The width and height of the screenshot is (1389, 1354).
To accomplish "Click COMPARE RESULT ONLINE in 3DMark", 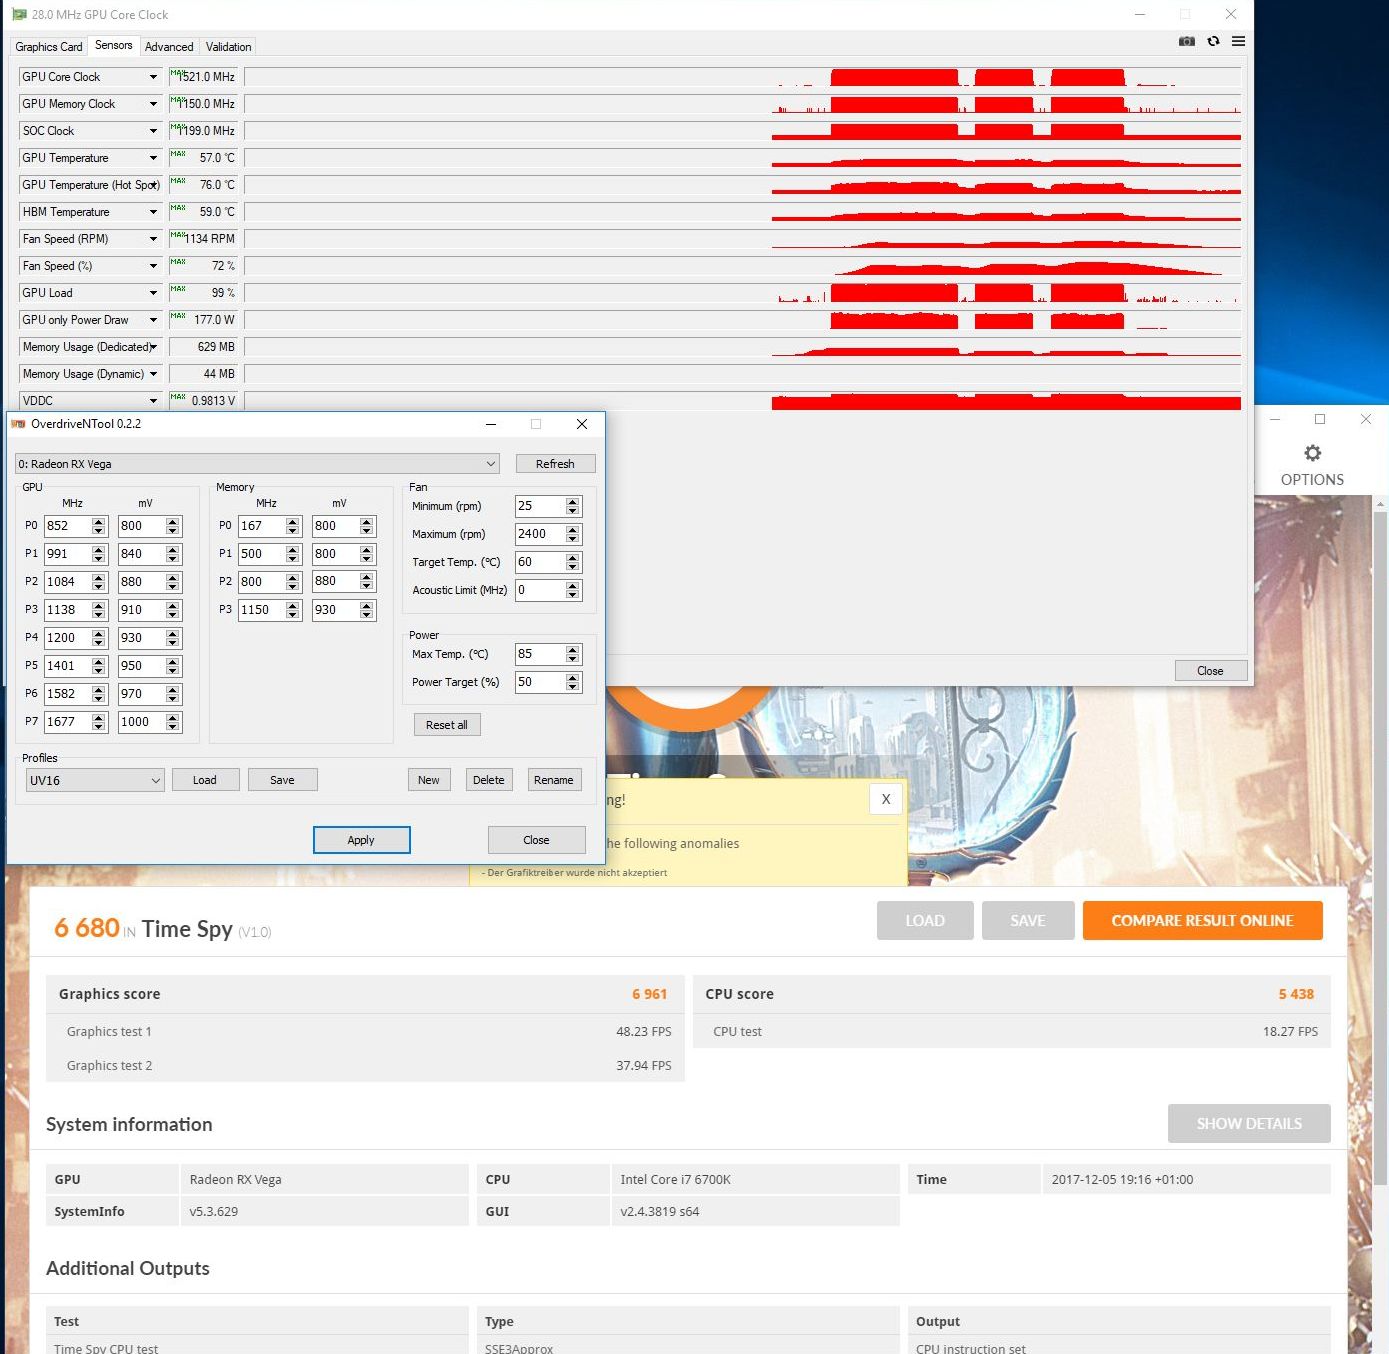I will [1202, 921].
